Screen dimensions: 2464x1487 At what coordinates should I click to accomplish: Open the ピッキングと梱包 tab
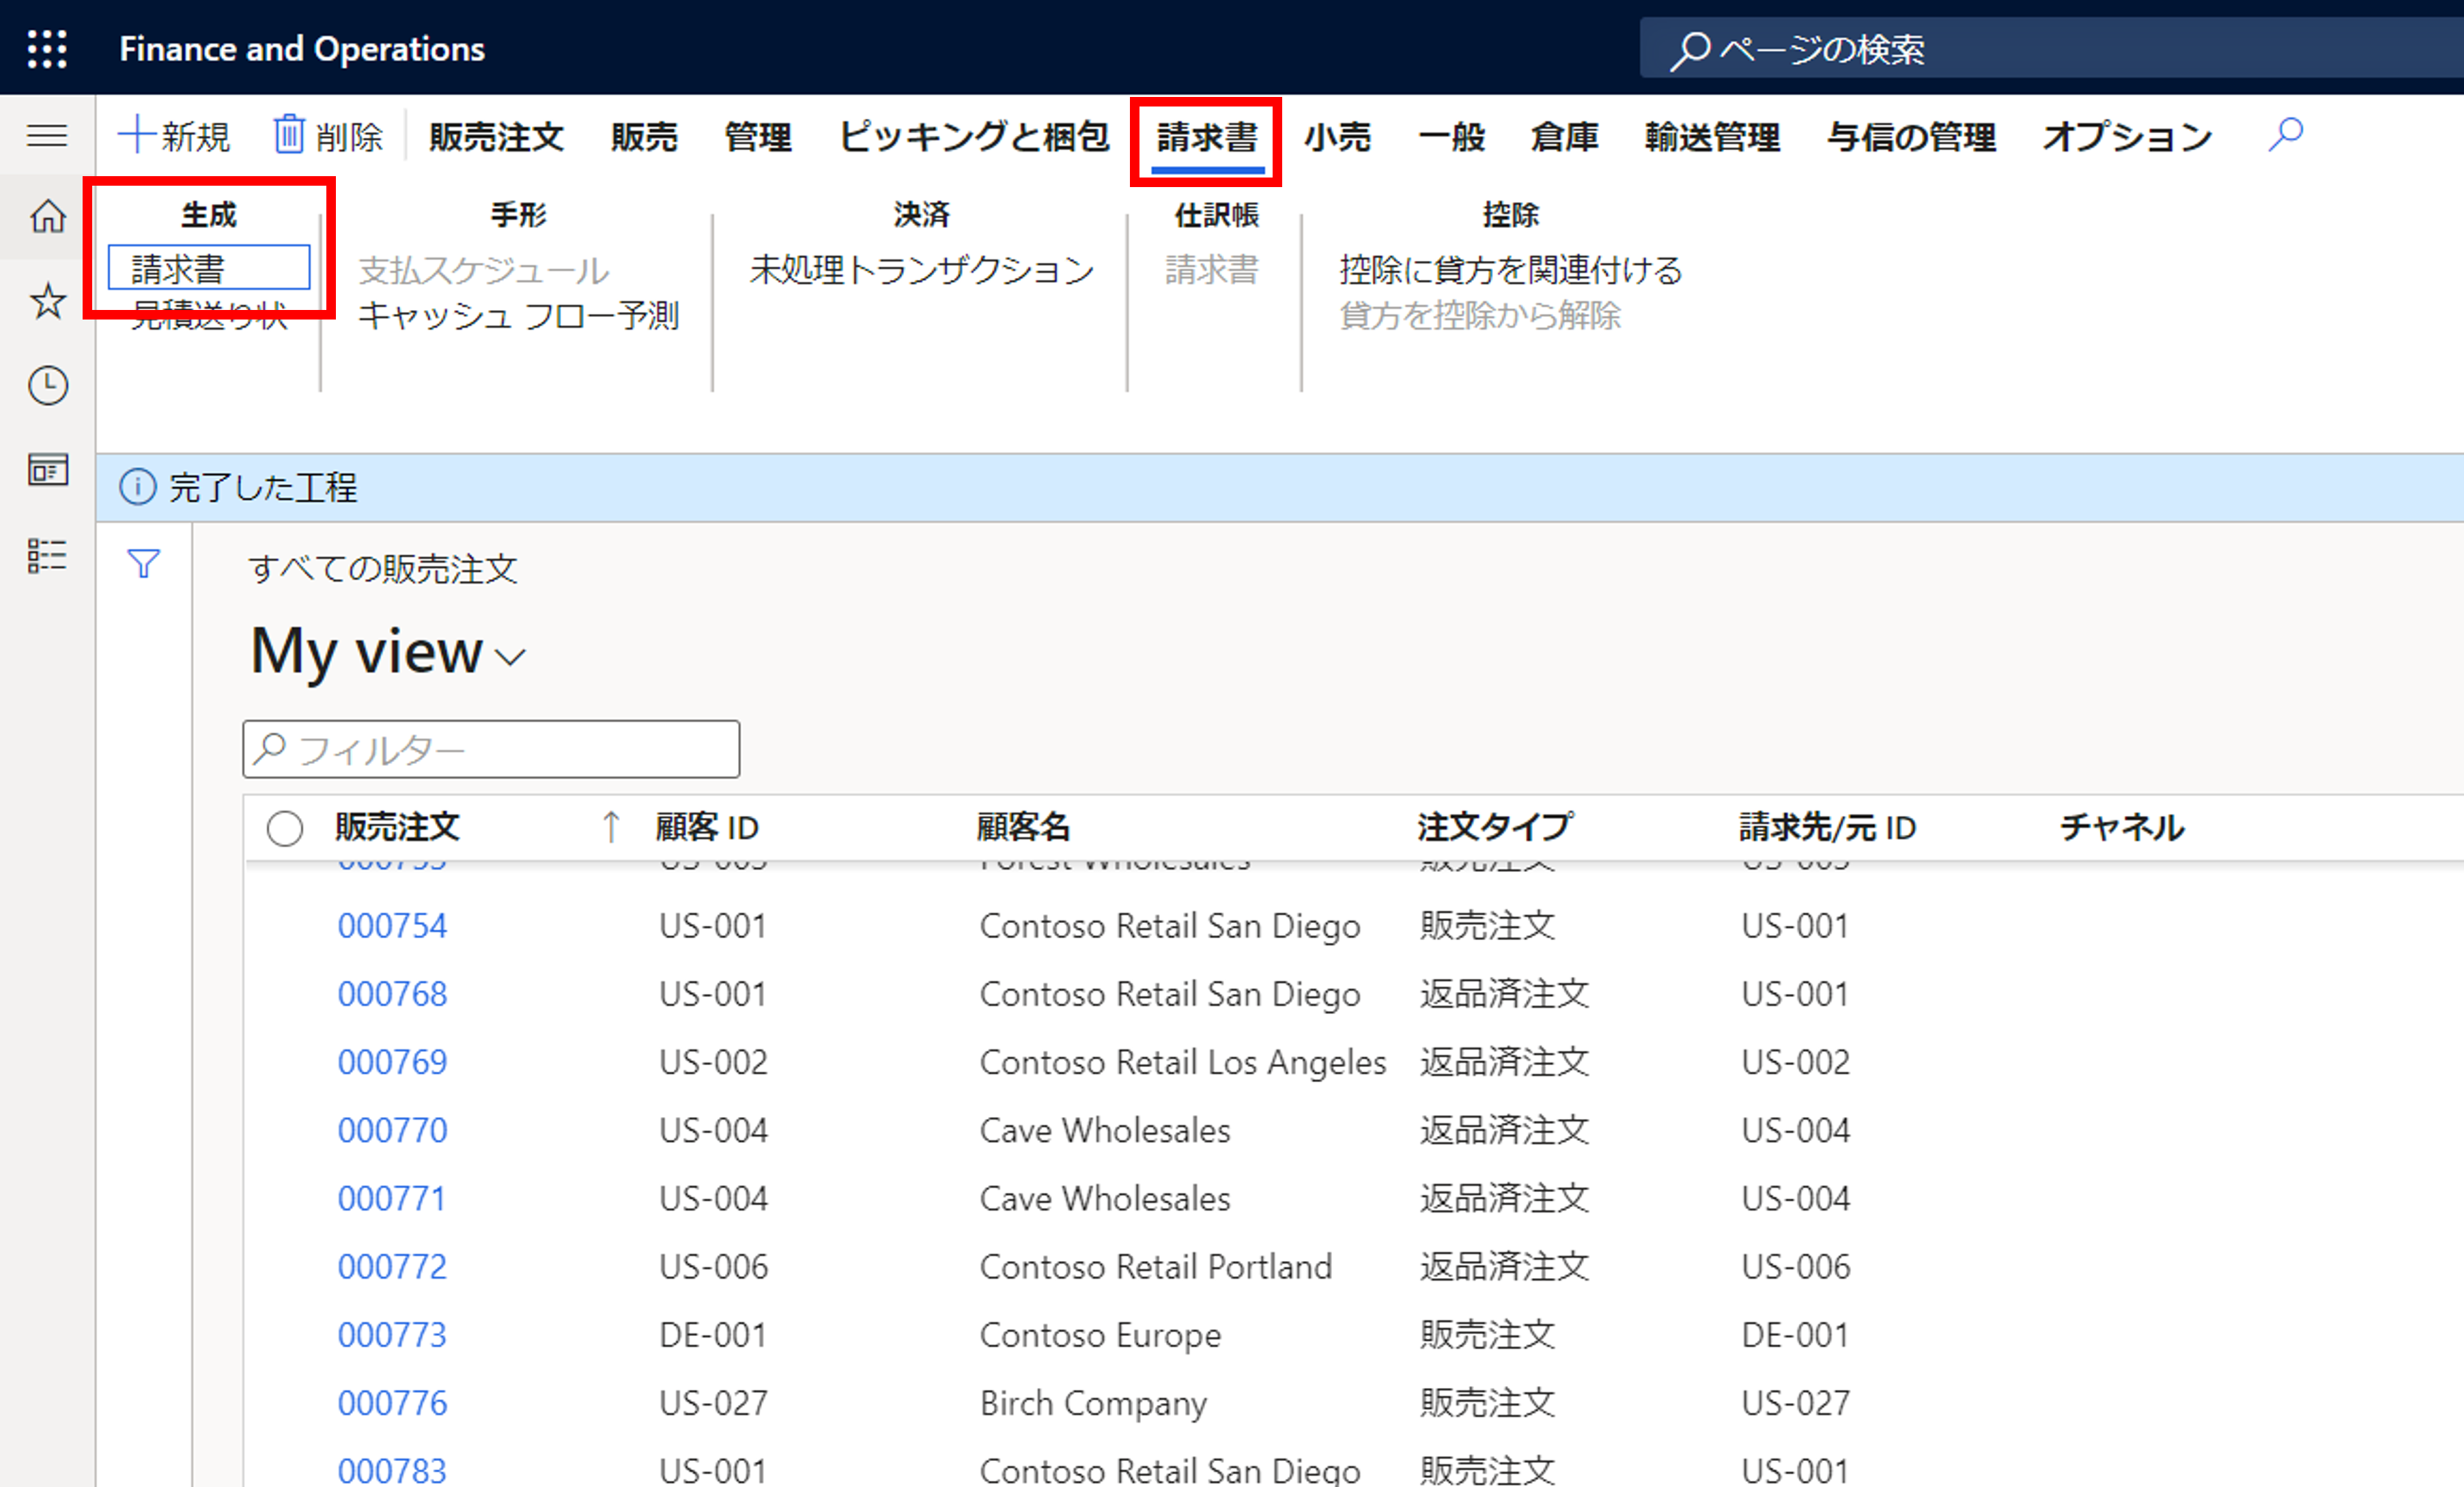974,136
